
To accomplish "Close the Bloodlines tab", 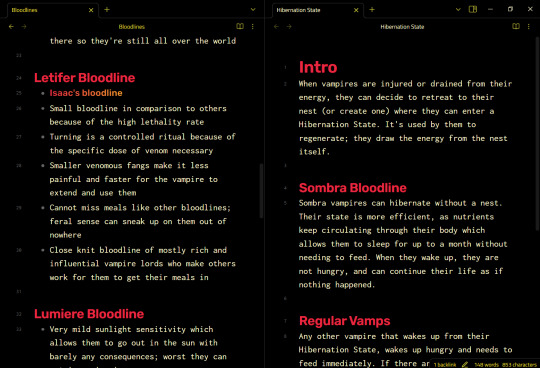I will tap(91, 10).
